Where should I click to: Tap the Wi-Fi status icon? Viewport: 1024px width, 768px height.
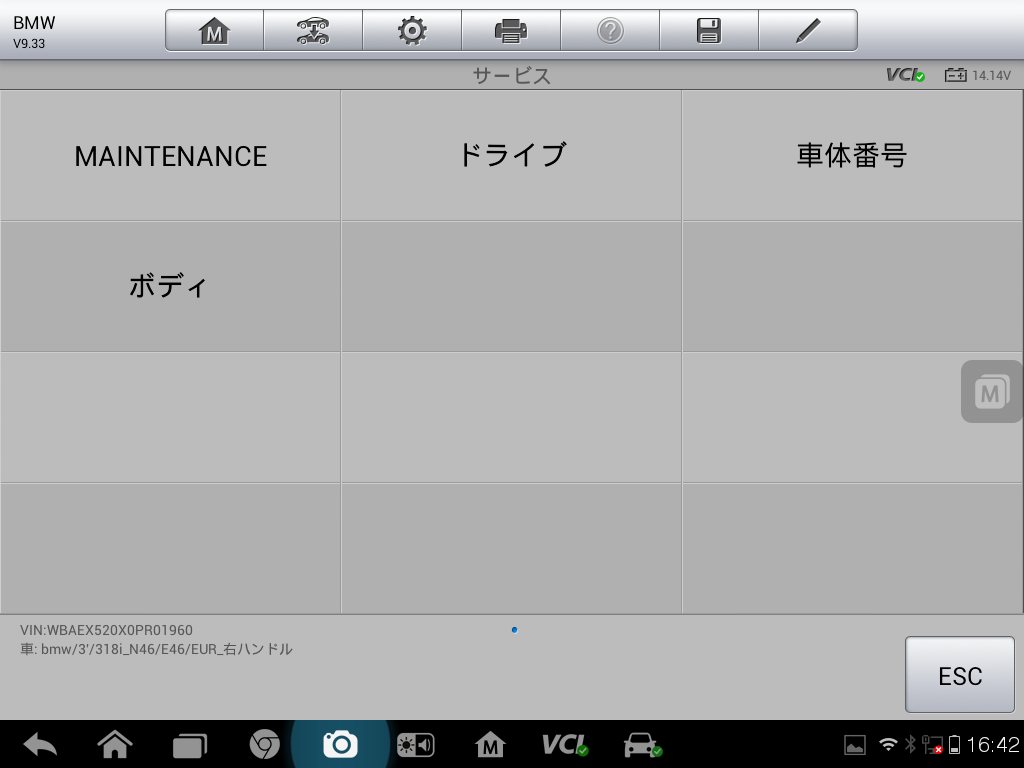888,744
